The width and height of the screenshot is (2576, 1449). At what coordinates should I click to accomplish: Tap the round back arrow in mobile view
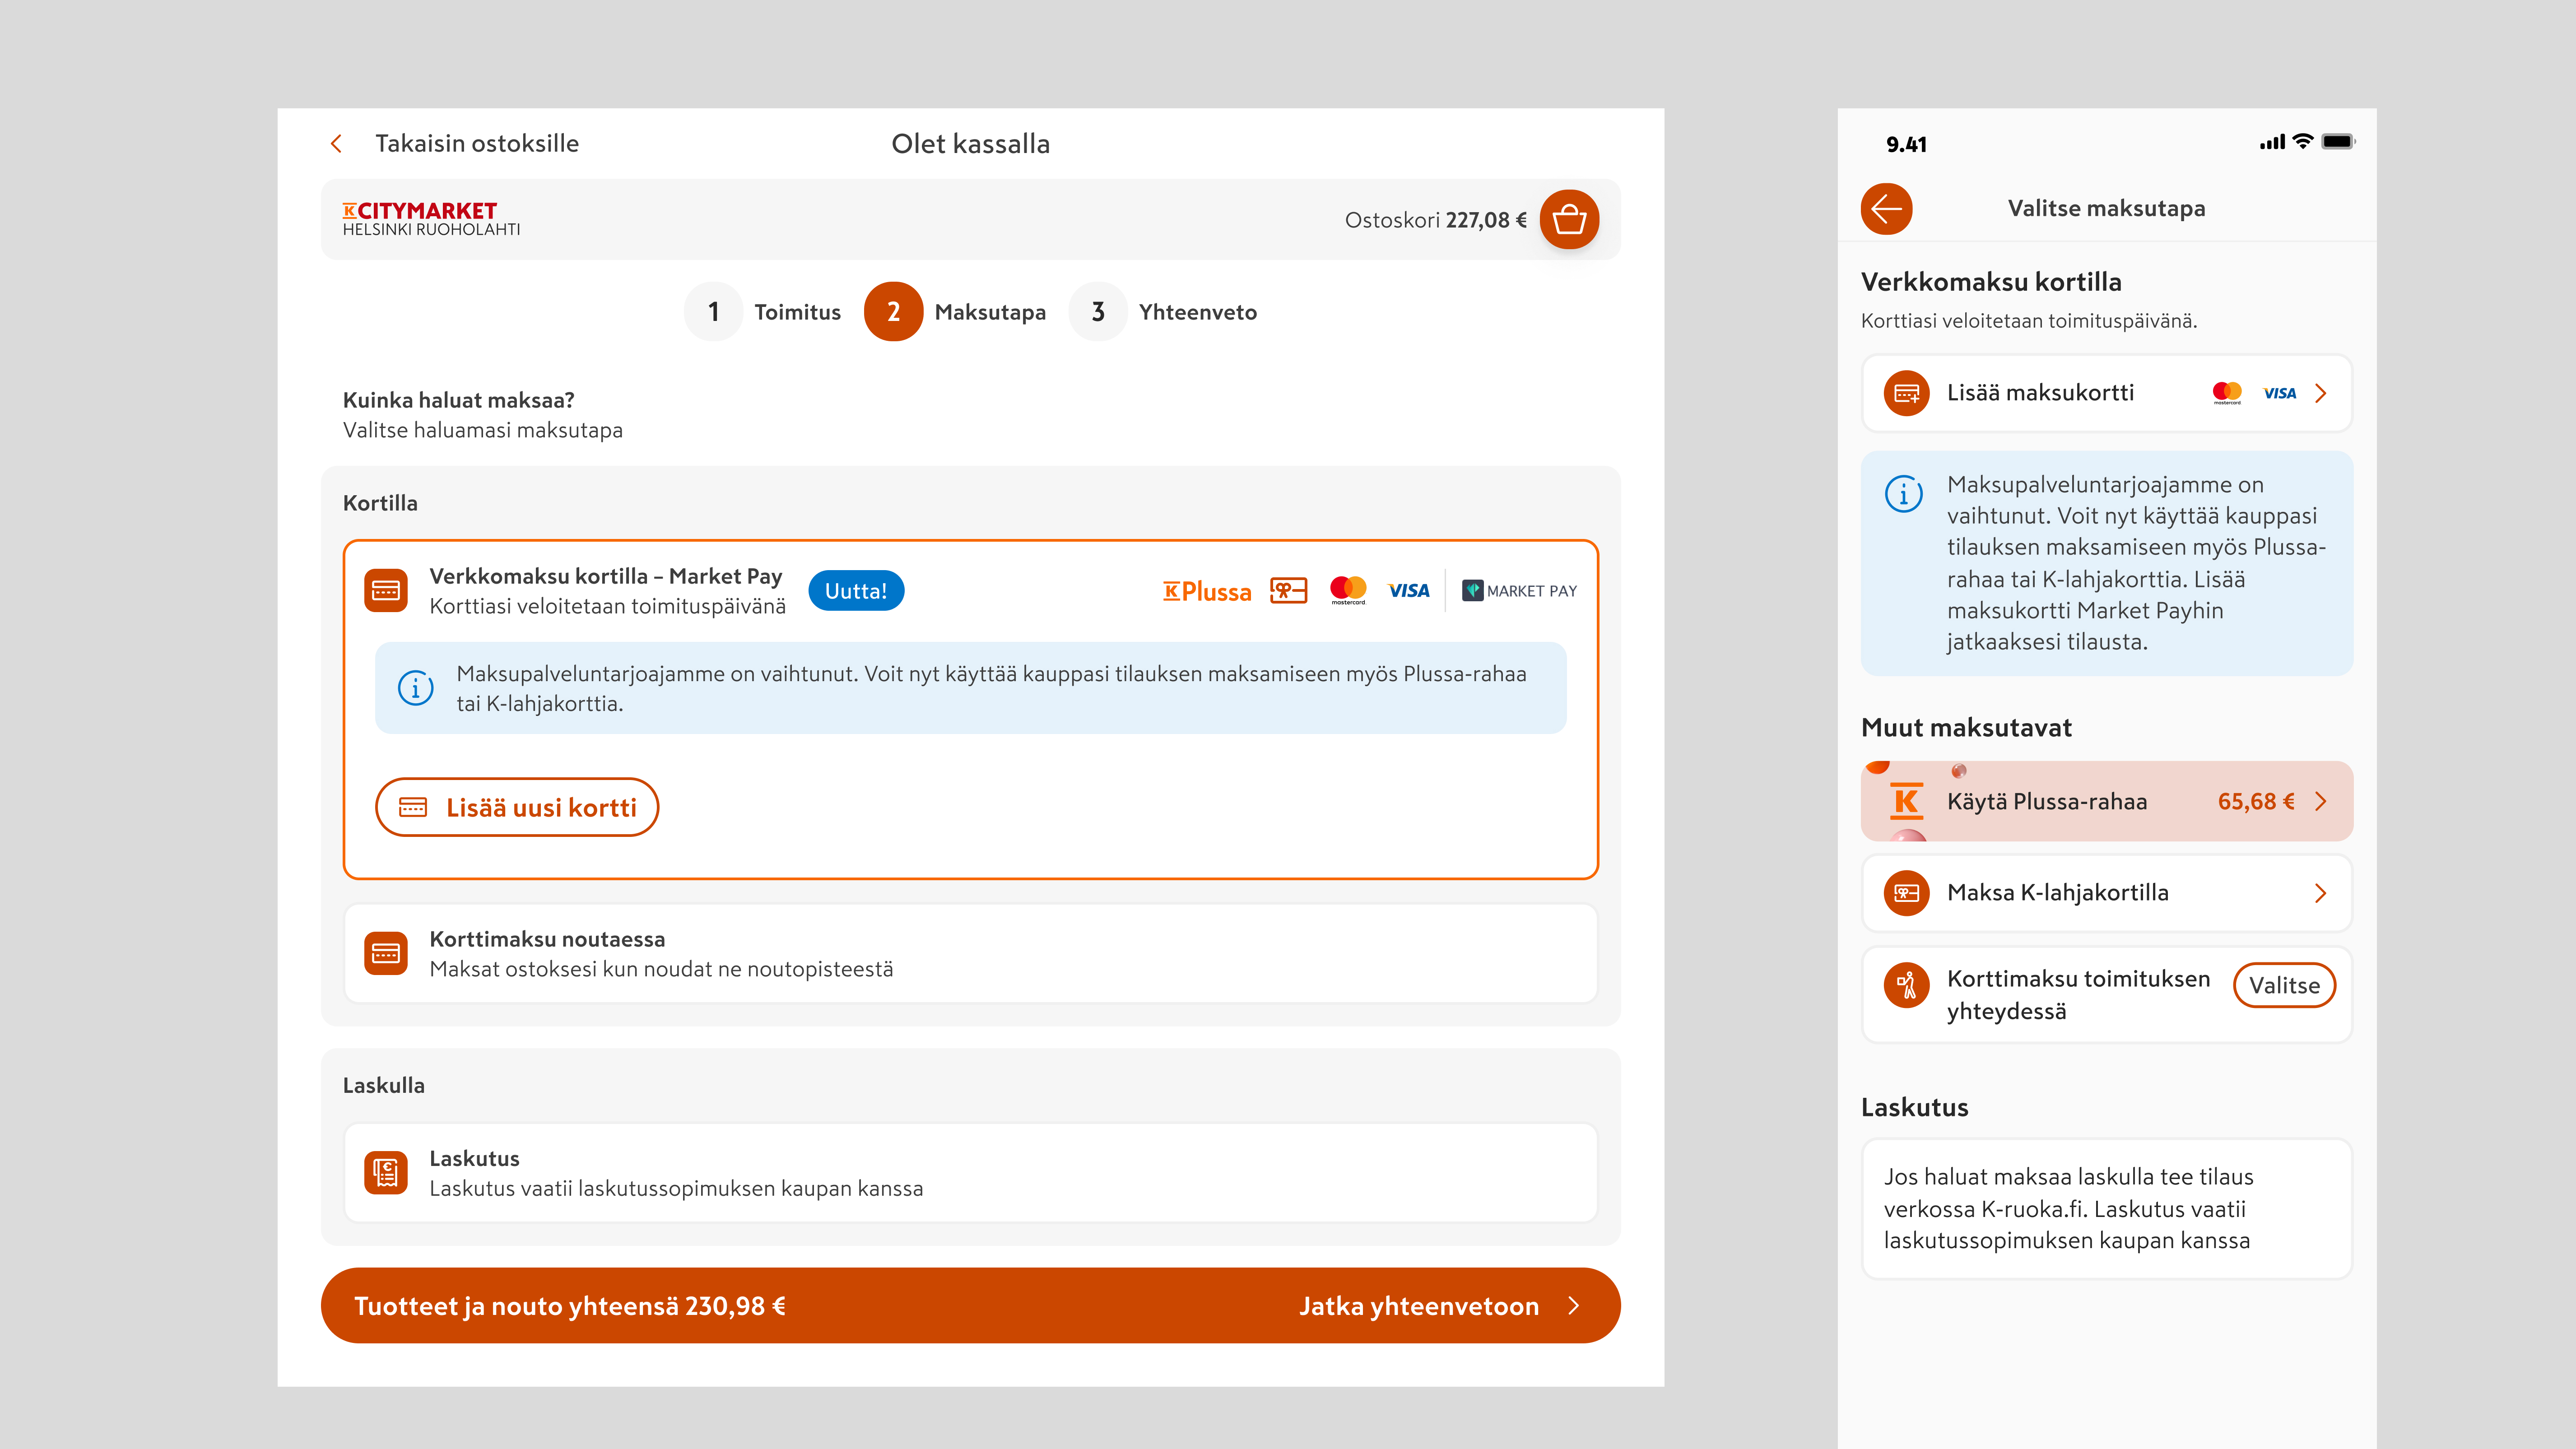click(x=1886, y=209)
